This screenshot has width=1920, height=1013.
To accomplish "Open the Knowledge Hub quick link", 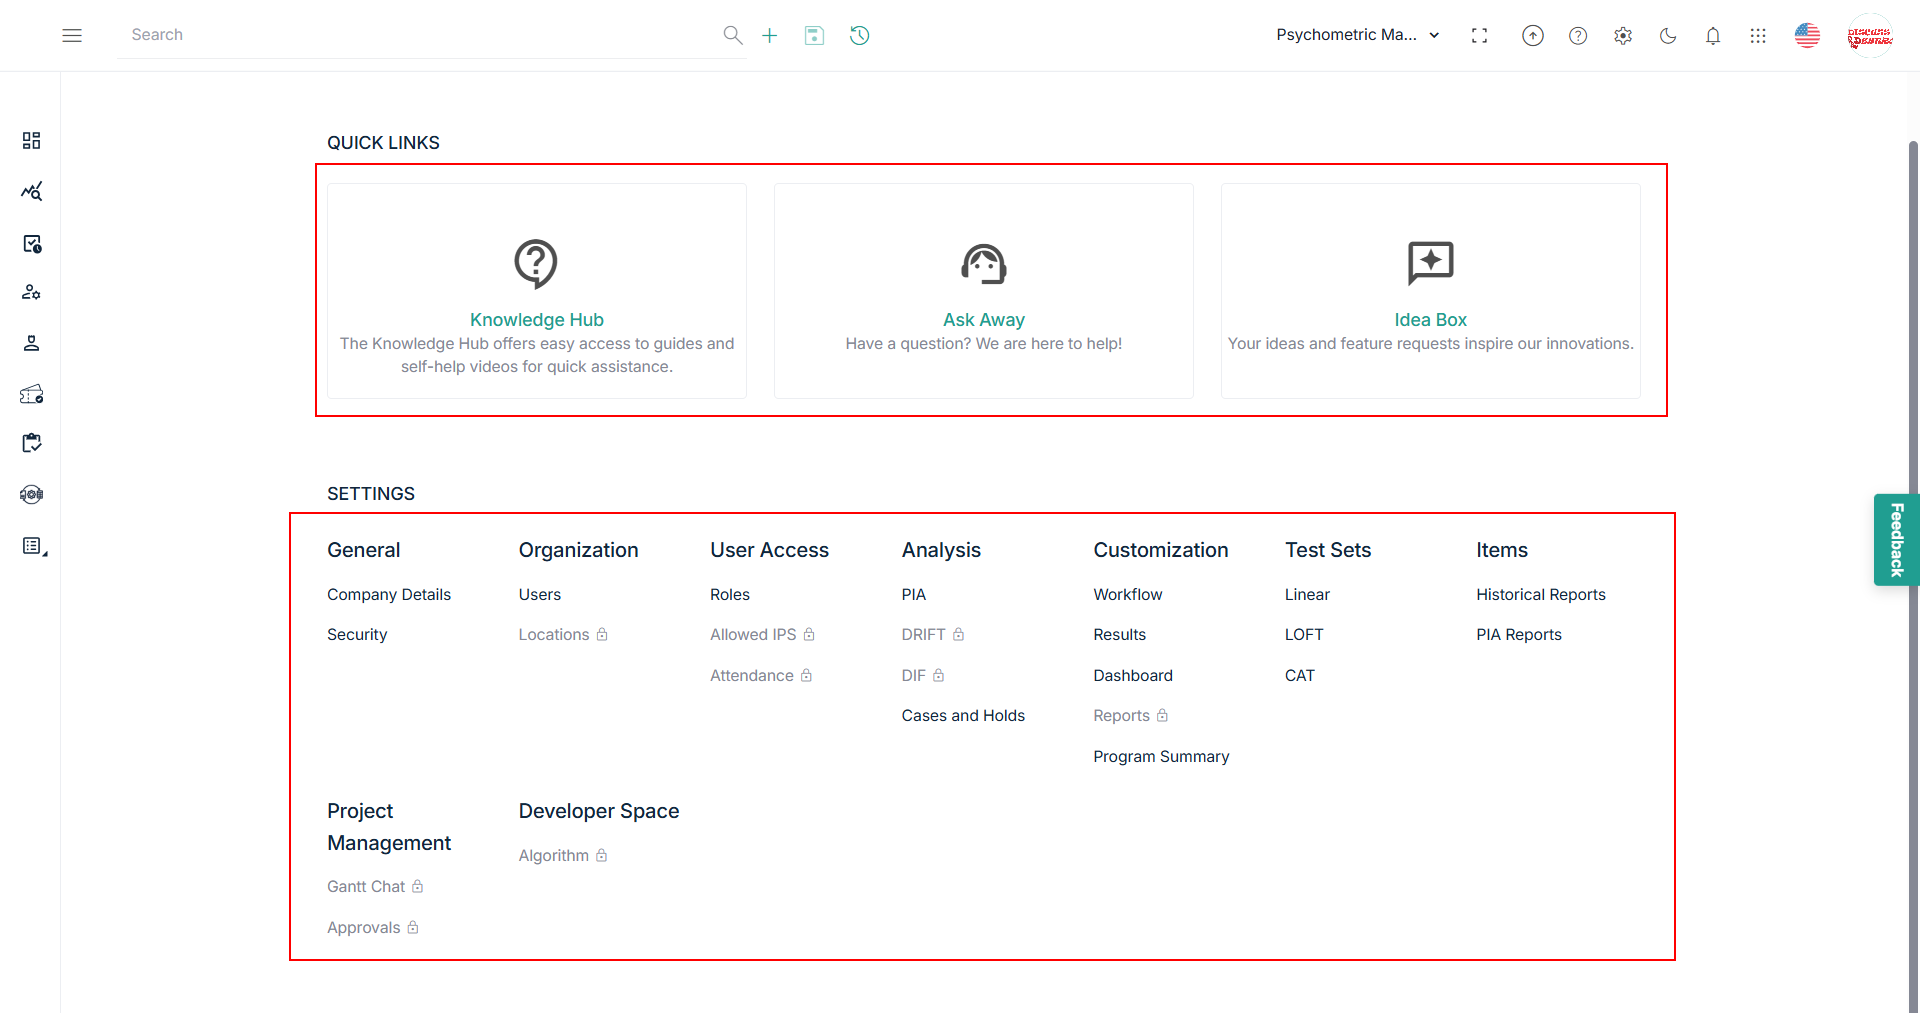I will click(536, 320).
